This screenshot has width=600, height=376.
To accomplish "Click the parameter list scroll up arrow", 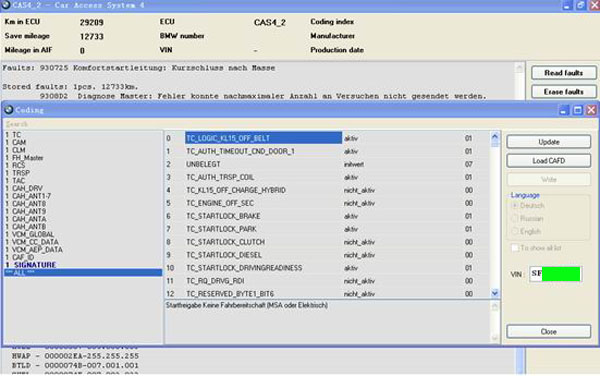I will click(494, 136).
